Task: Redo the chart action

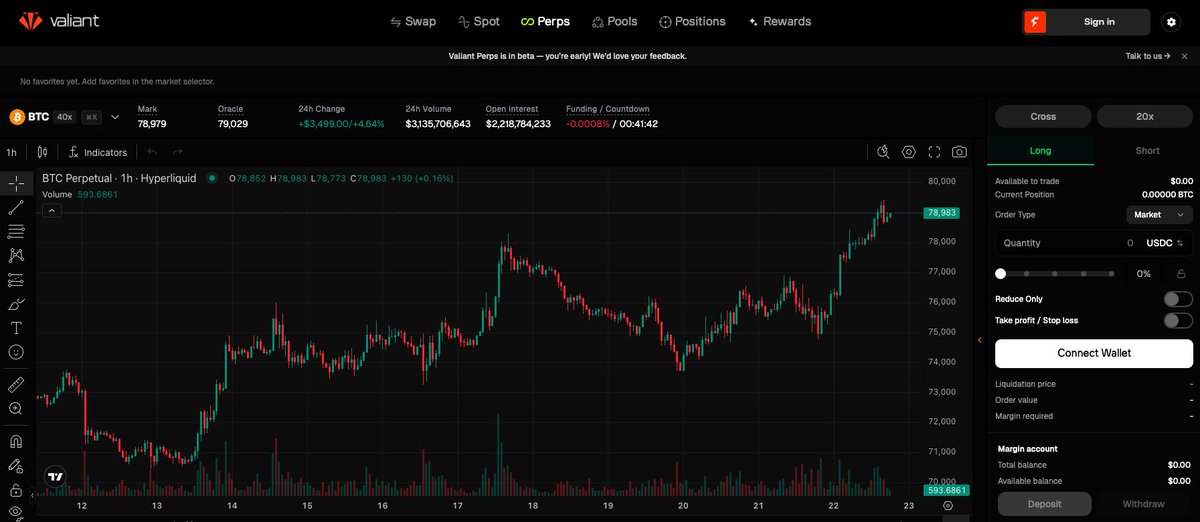Action: [177, 152]
